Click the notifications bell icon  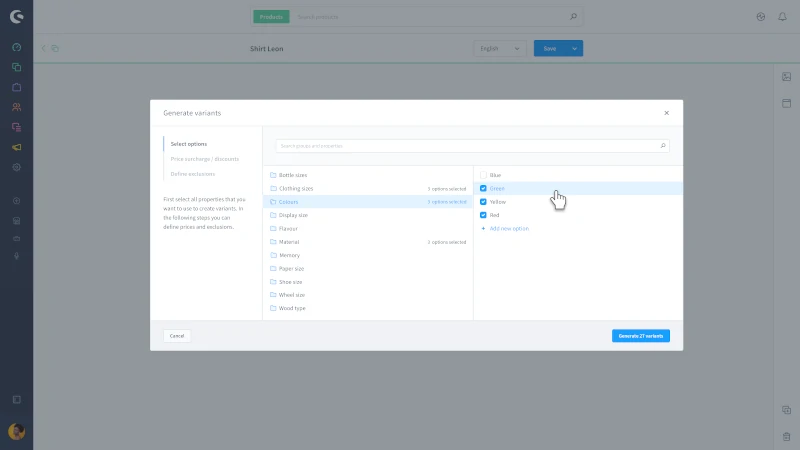coord(782,17)
